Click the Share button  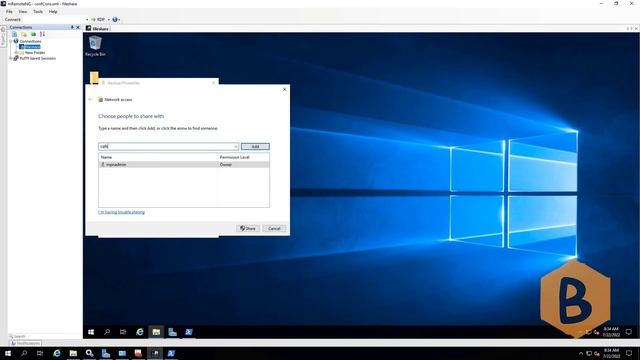[x=248, y=229]
